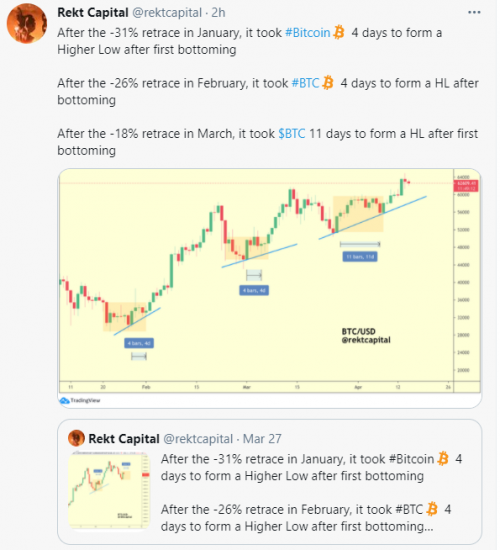Open the main BTC/USD chart image
The height and width of the screenshot is (550, 500).
pyautogui.click(x=269, y=288)
